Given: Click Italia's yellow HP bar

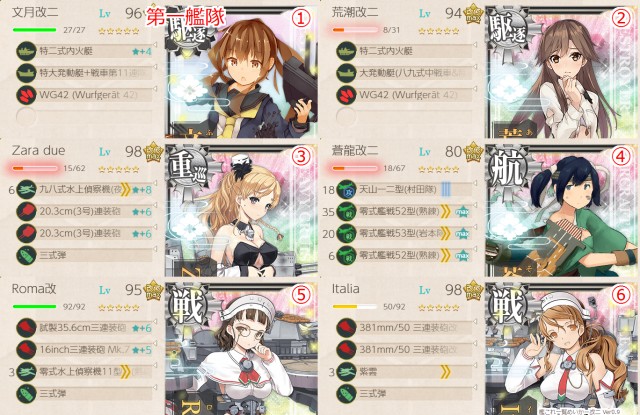Looking at the screenshot, I should (355, 306).
